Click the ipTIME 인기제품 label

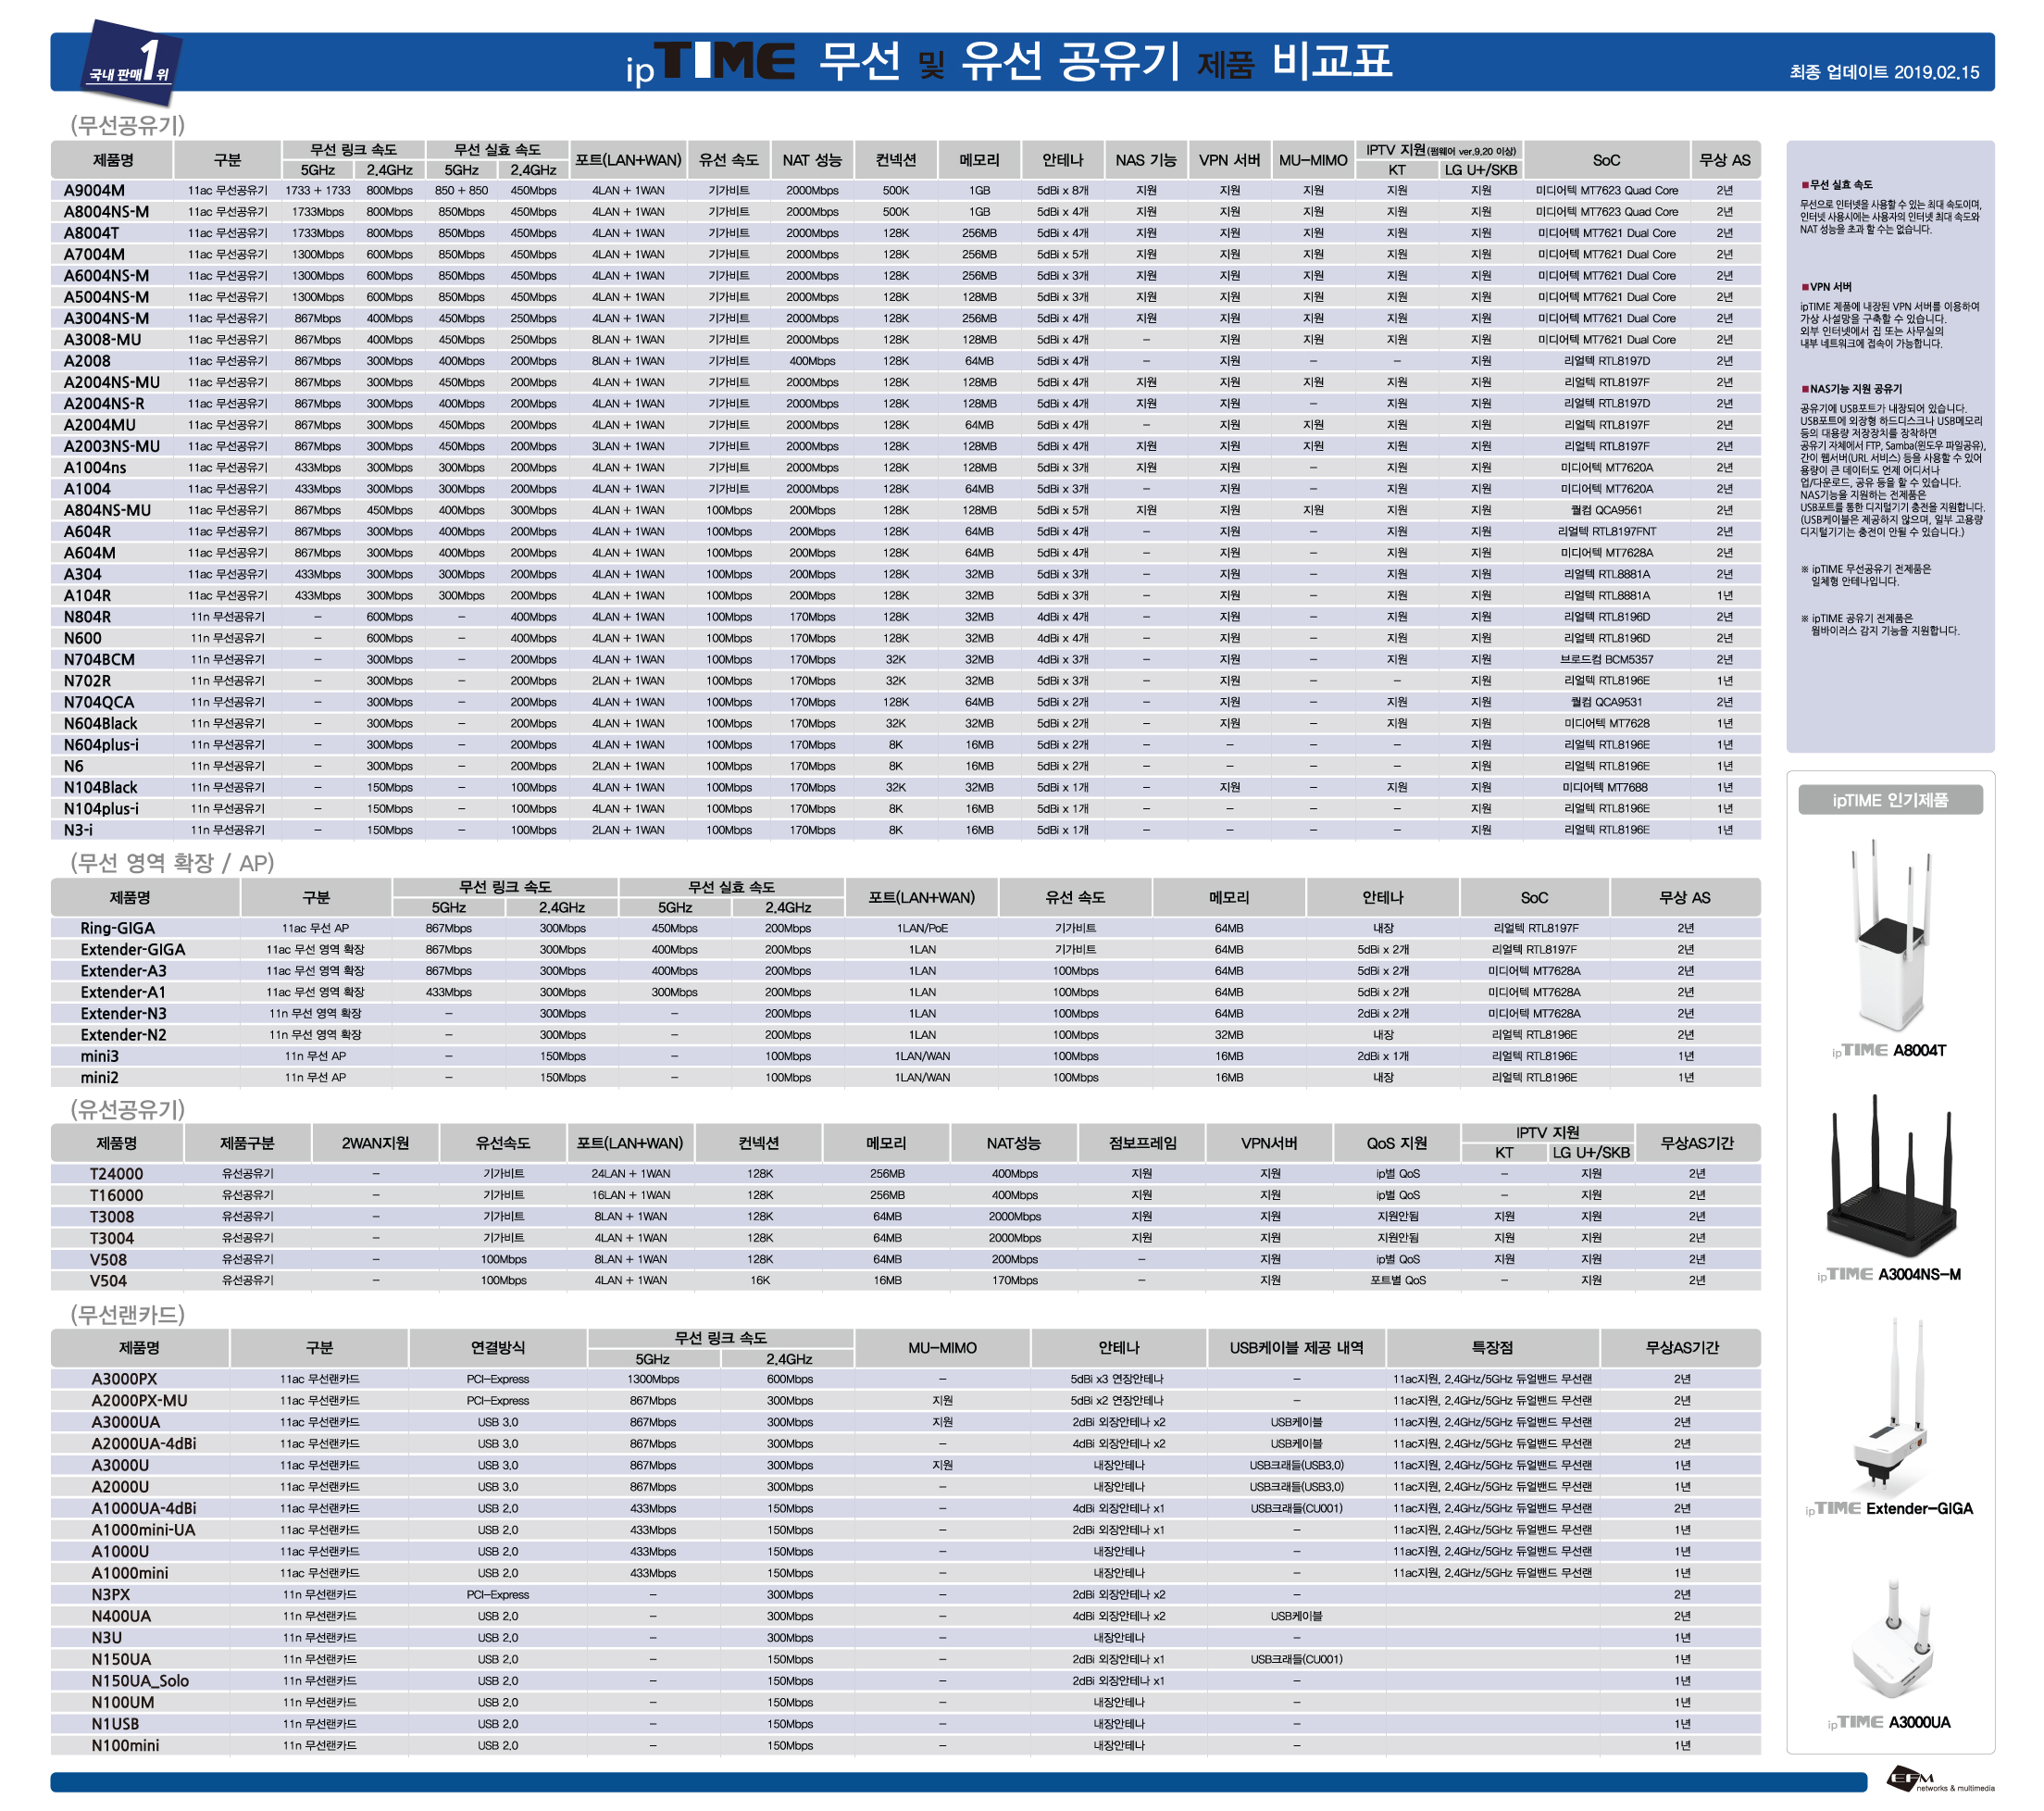pos(1890,800)
